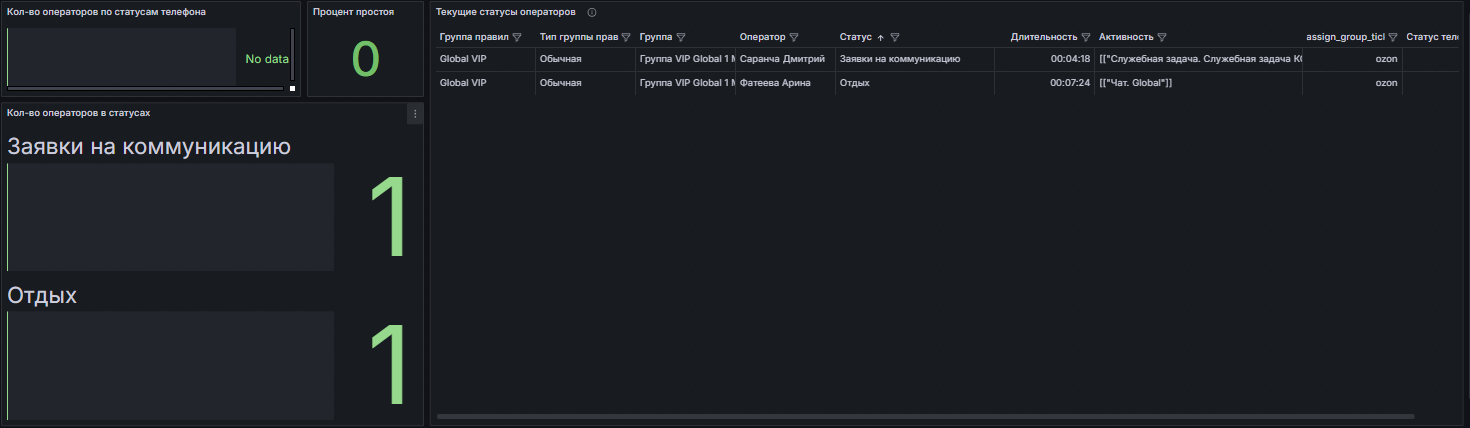Click the table's horizontal scrollbar
Viewport: 1470px width, 428px height.
pos(925,416)
